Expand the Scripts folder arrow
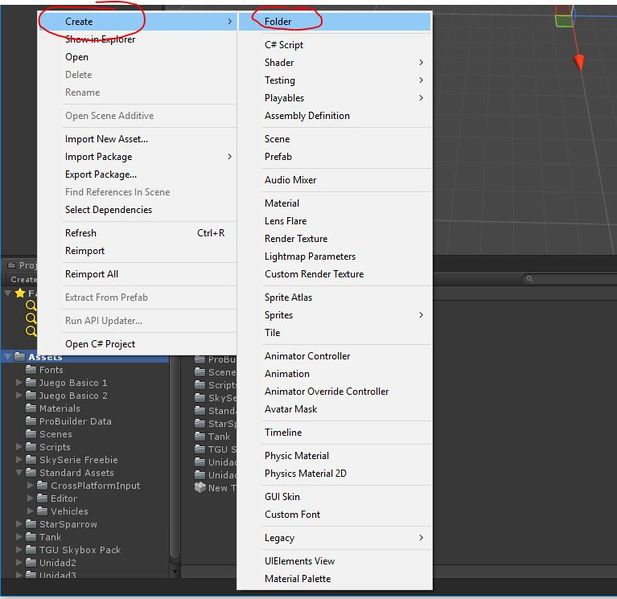Viewport: 617px width, 599px height. click(x=19, y=447)
